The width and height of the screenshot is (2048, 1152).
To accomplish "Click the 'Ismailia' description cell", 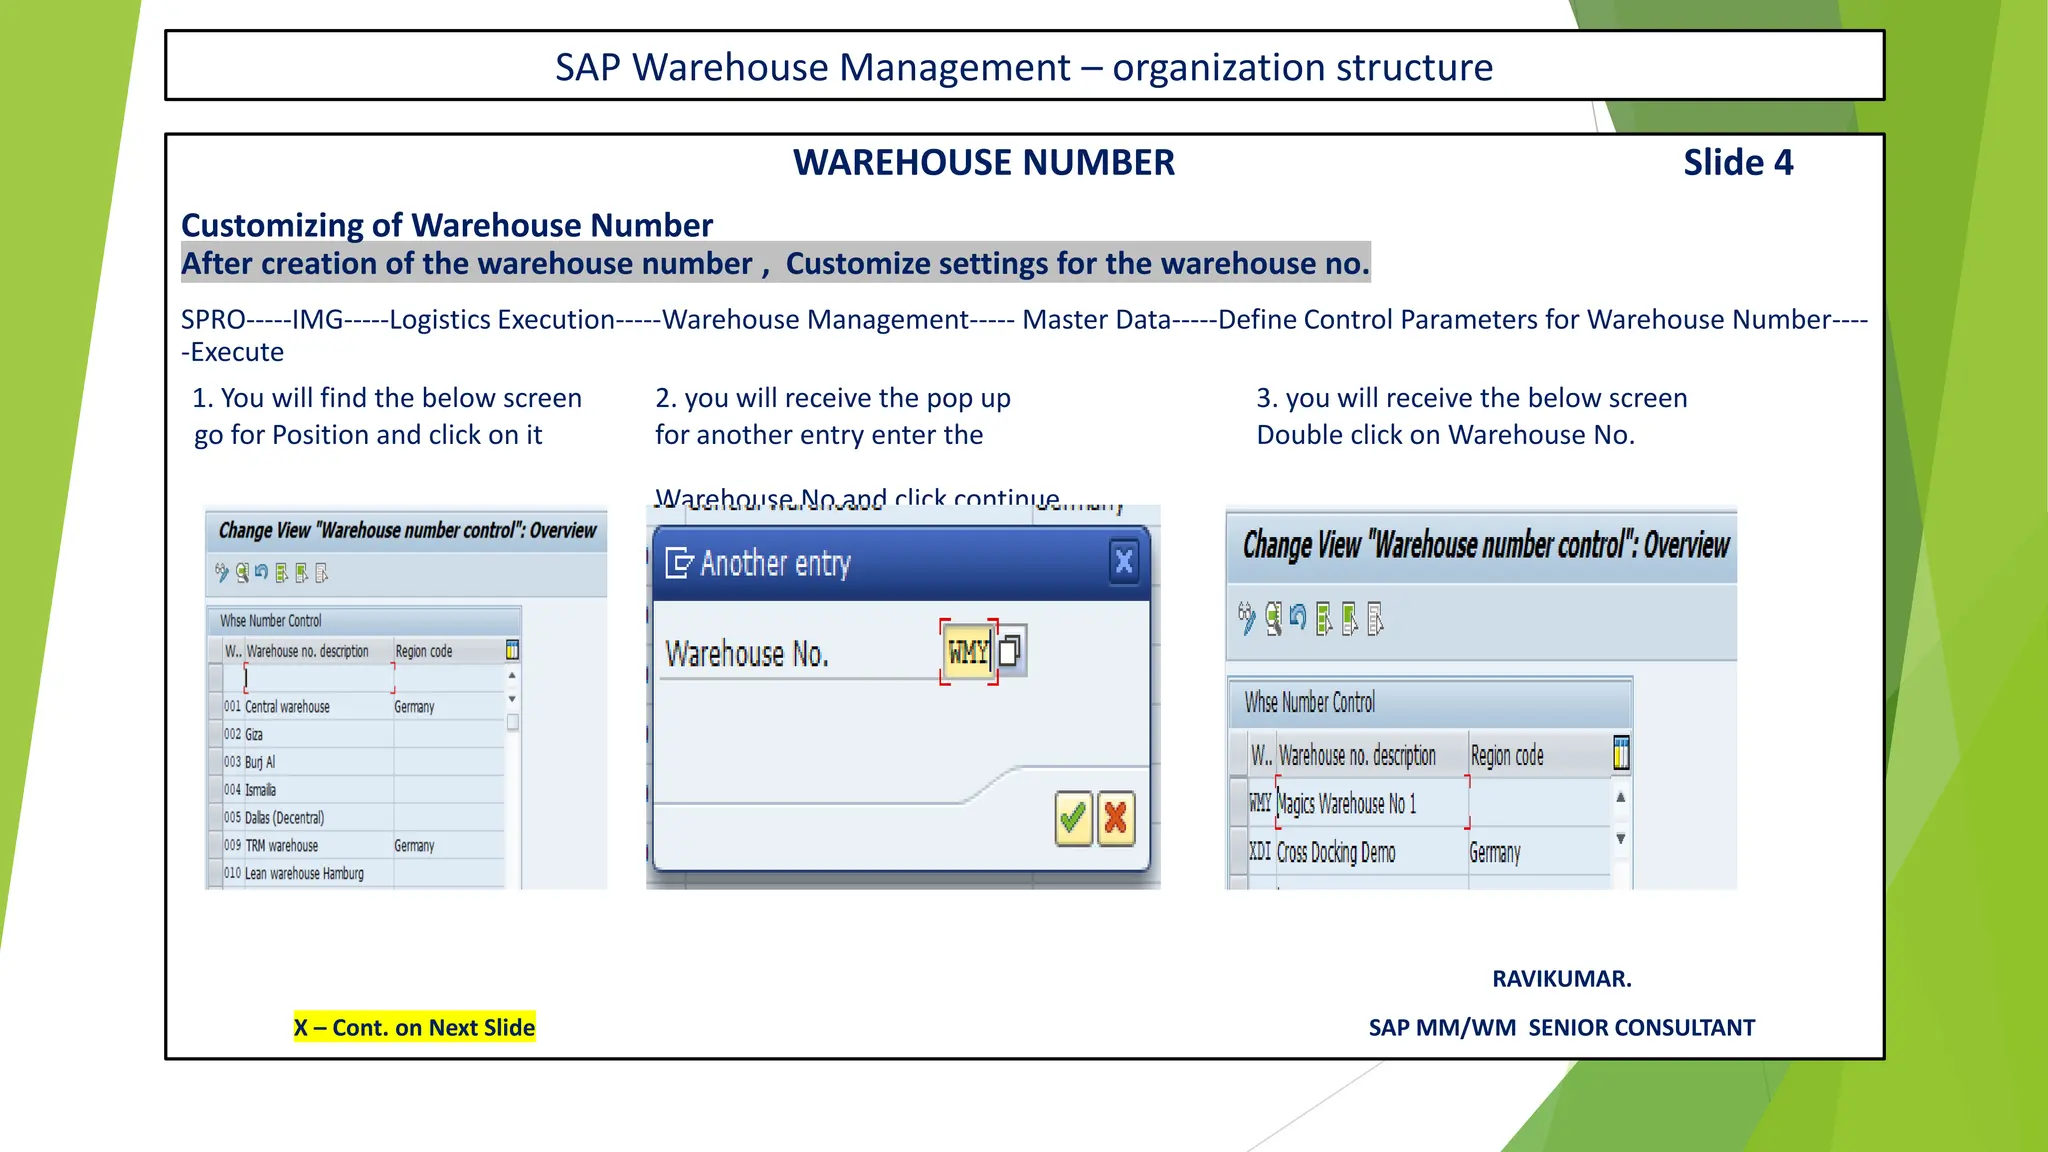I will coord(319,790).
